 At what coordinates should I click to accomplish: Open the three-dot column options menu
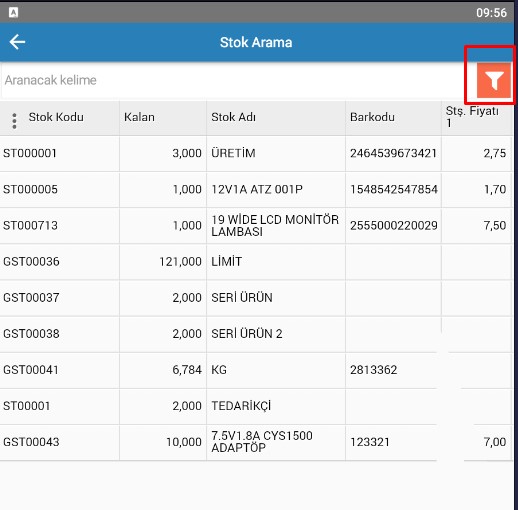14,121
